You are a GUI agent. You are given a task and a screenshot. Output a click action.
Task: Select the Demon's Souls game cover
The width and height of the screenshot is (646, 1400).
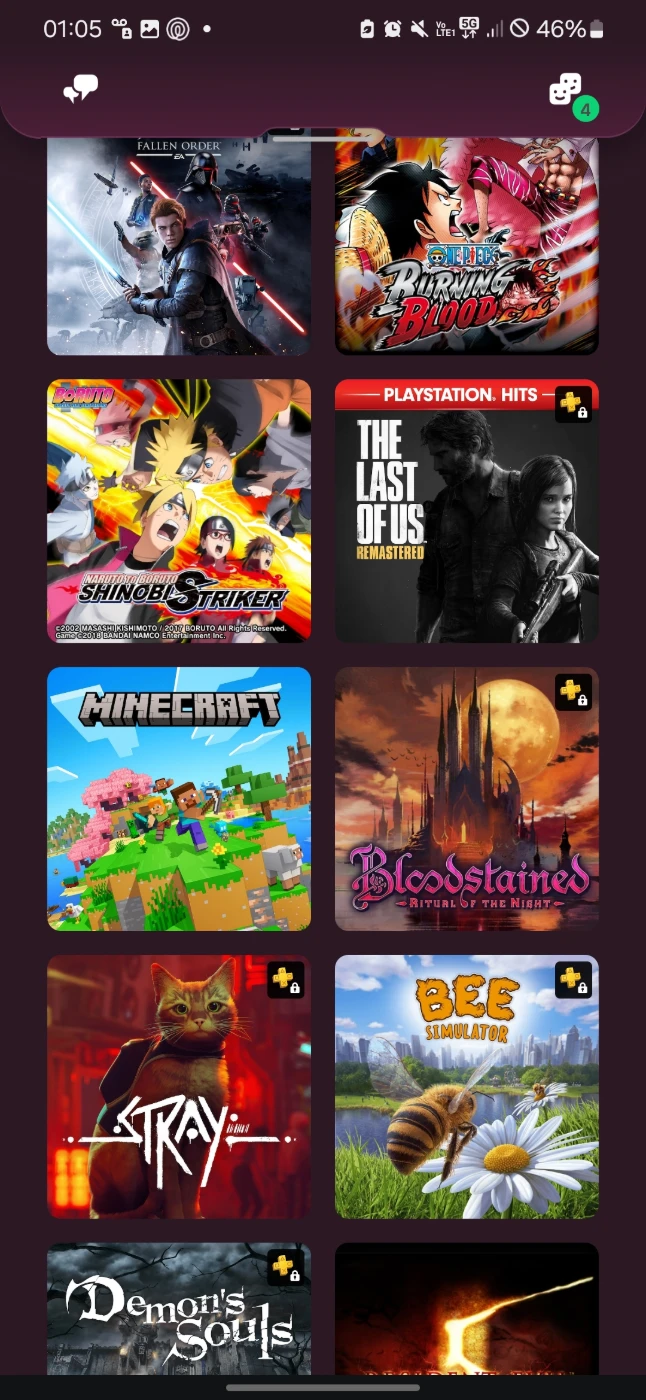[x=179, y=1309]
